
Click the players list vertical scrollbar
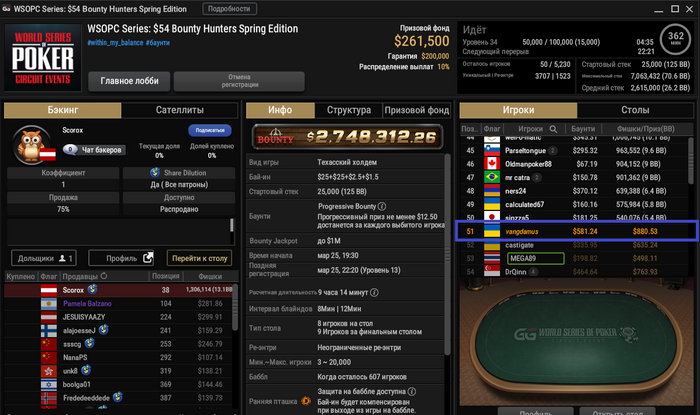(691, 161)
